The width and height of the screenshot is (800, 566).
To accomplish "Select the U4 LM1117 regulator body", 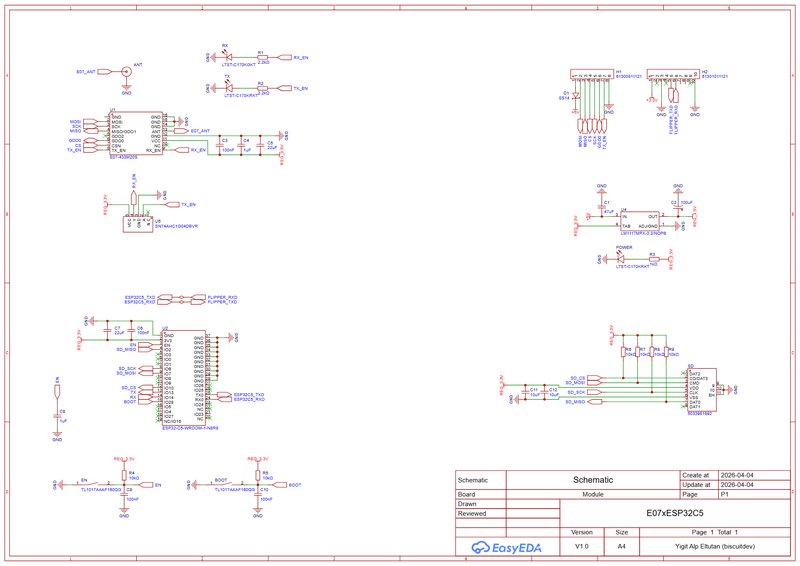I will point(639,221).
